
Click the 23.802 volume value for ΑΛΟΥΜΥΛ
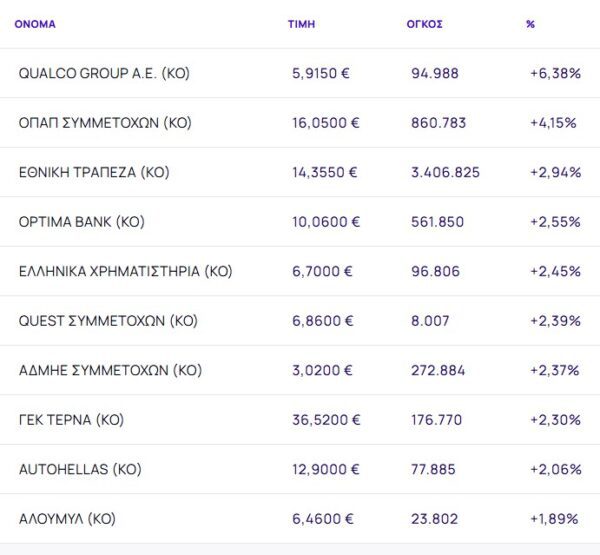[x=436, y=519]
